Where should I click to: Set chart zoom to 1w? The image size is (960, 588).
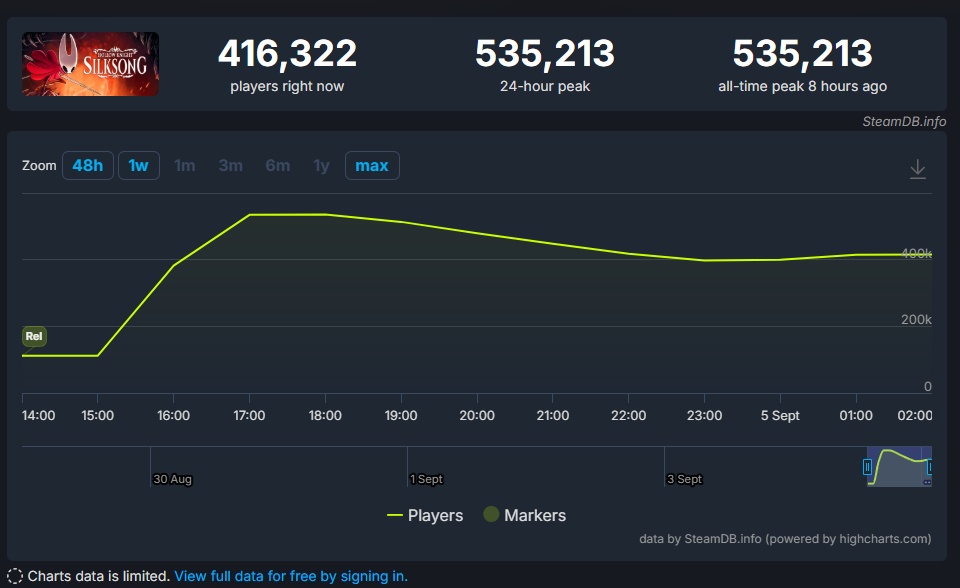coord(138,165)
